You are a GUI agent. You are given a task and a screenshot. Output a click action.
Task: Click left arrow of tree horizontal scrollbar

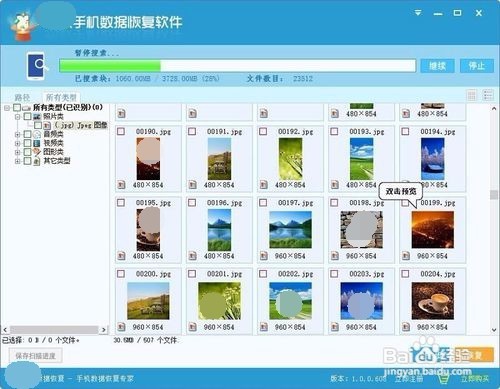click(5, 330)
